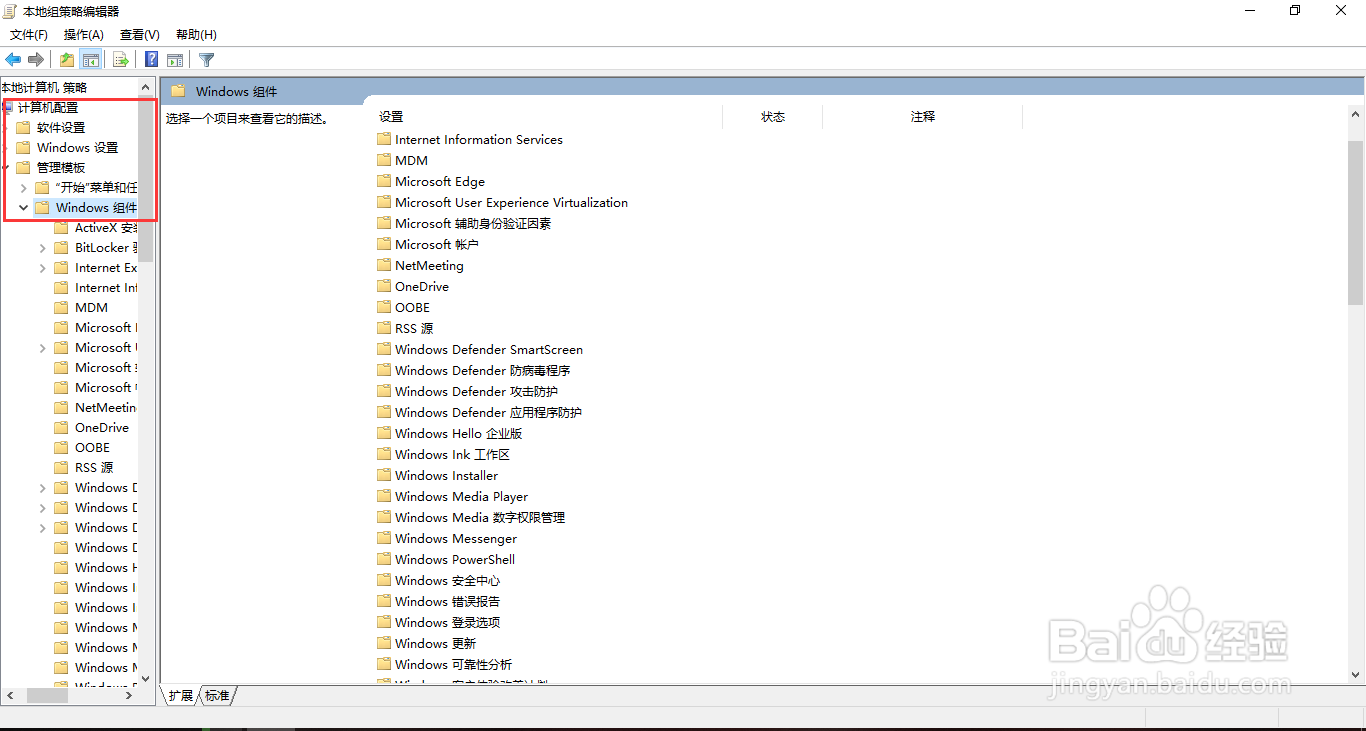Switch to the 标准 tab
This screenshot has width=1366, height=731.
217,695
